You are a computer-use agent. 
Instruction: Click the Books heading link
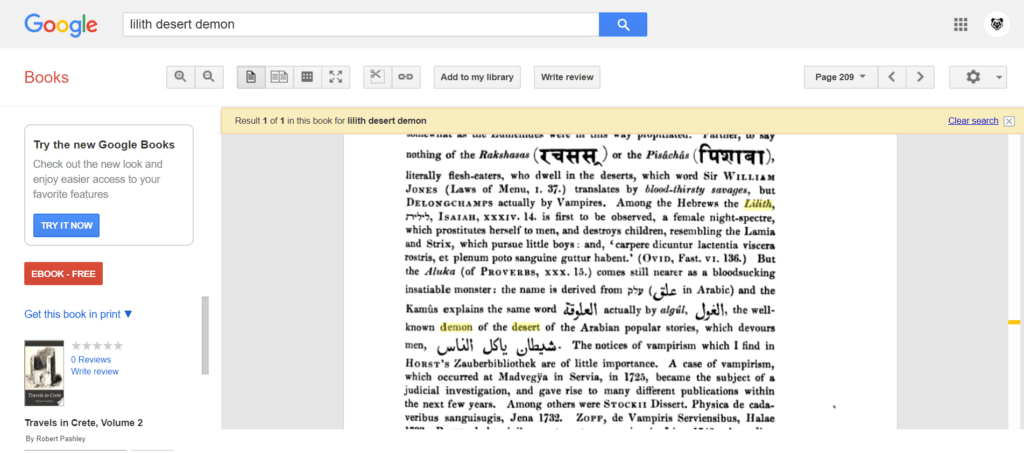coord(46,77)
